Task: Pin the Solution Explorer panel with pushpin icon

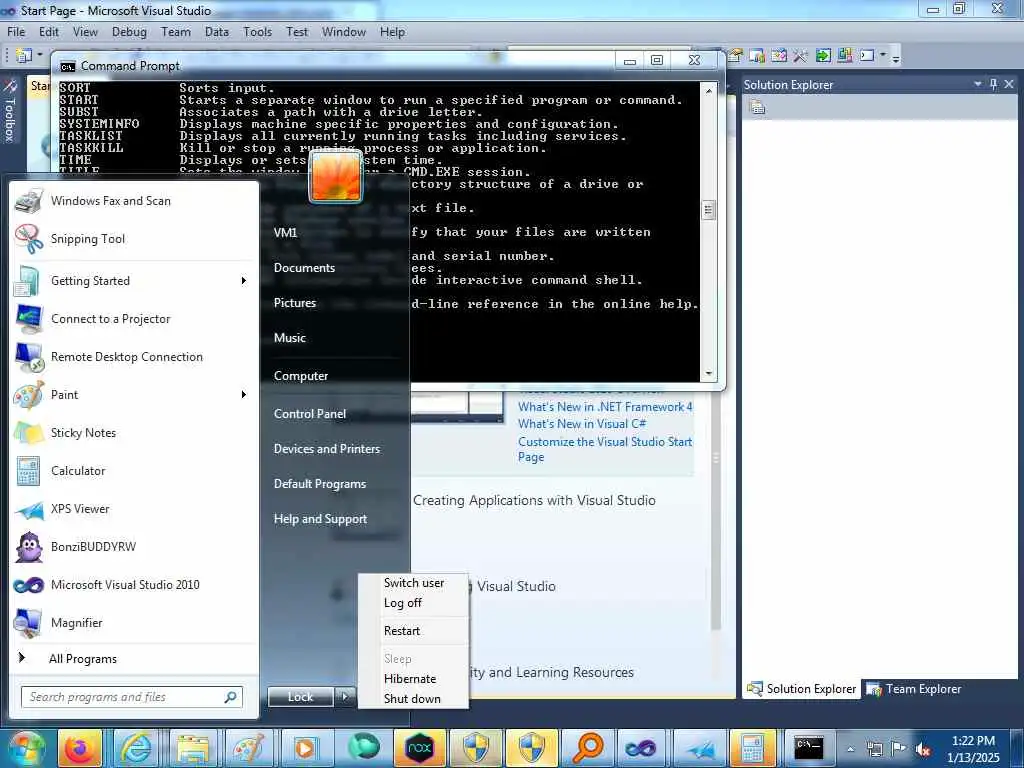Action: pyautogui.click(x=993, y=84)
